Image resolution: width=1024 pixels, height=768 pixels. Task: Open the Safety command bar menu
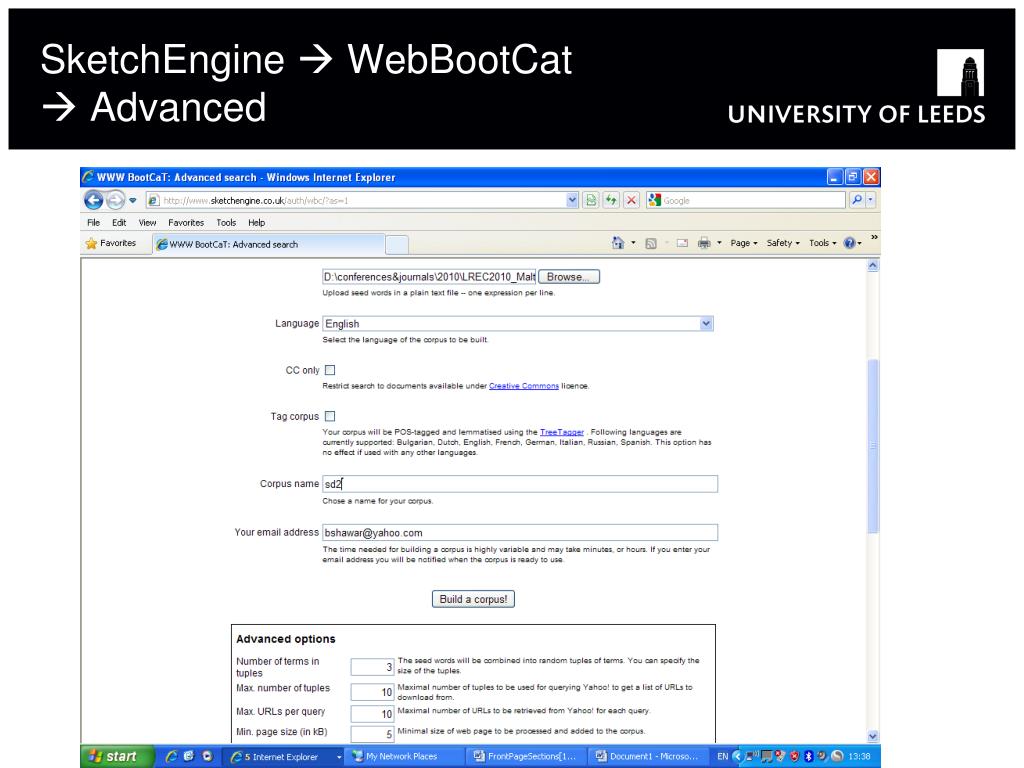pos(783,243)
